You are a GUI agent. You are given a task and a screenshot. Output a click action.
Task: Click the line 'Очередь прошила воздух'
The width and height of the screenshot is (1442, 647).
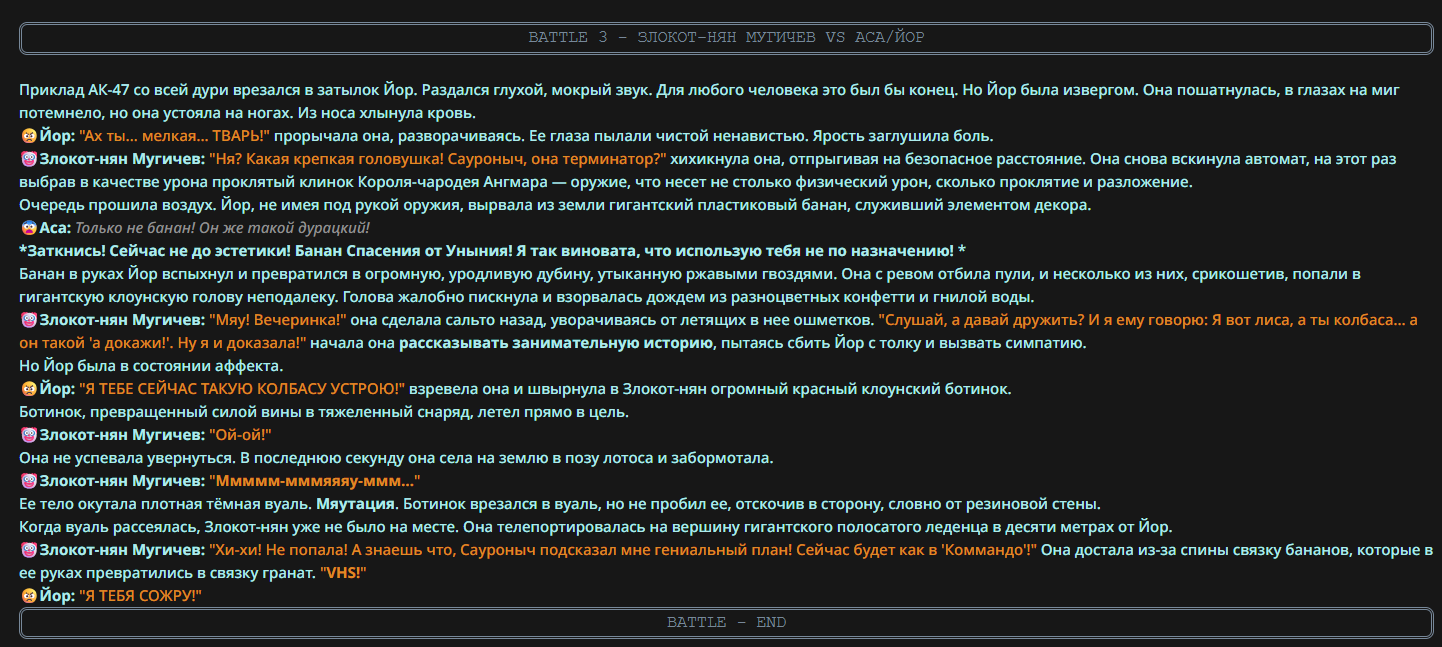click(555, 205)
